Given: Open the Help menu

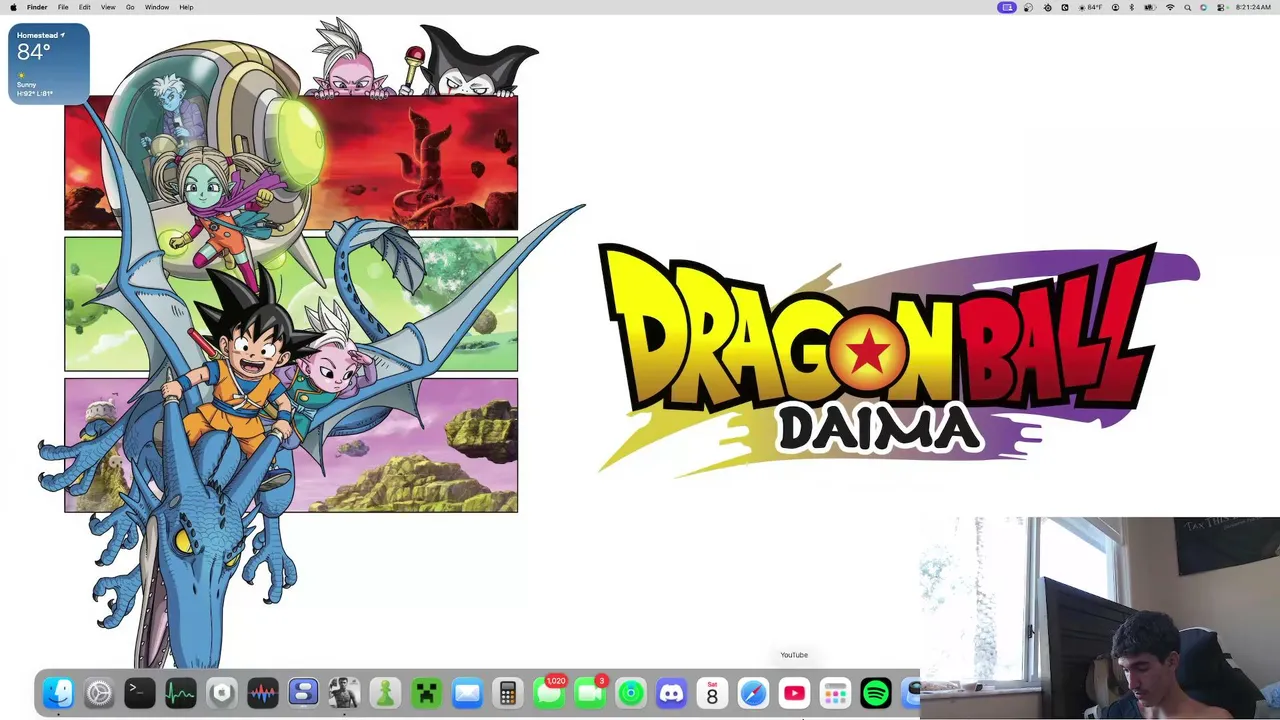Looking at the screenshot, I should click(x=186, y=7).
